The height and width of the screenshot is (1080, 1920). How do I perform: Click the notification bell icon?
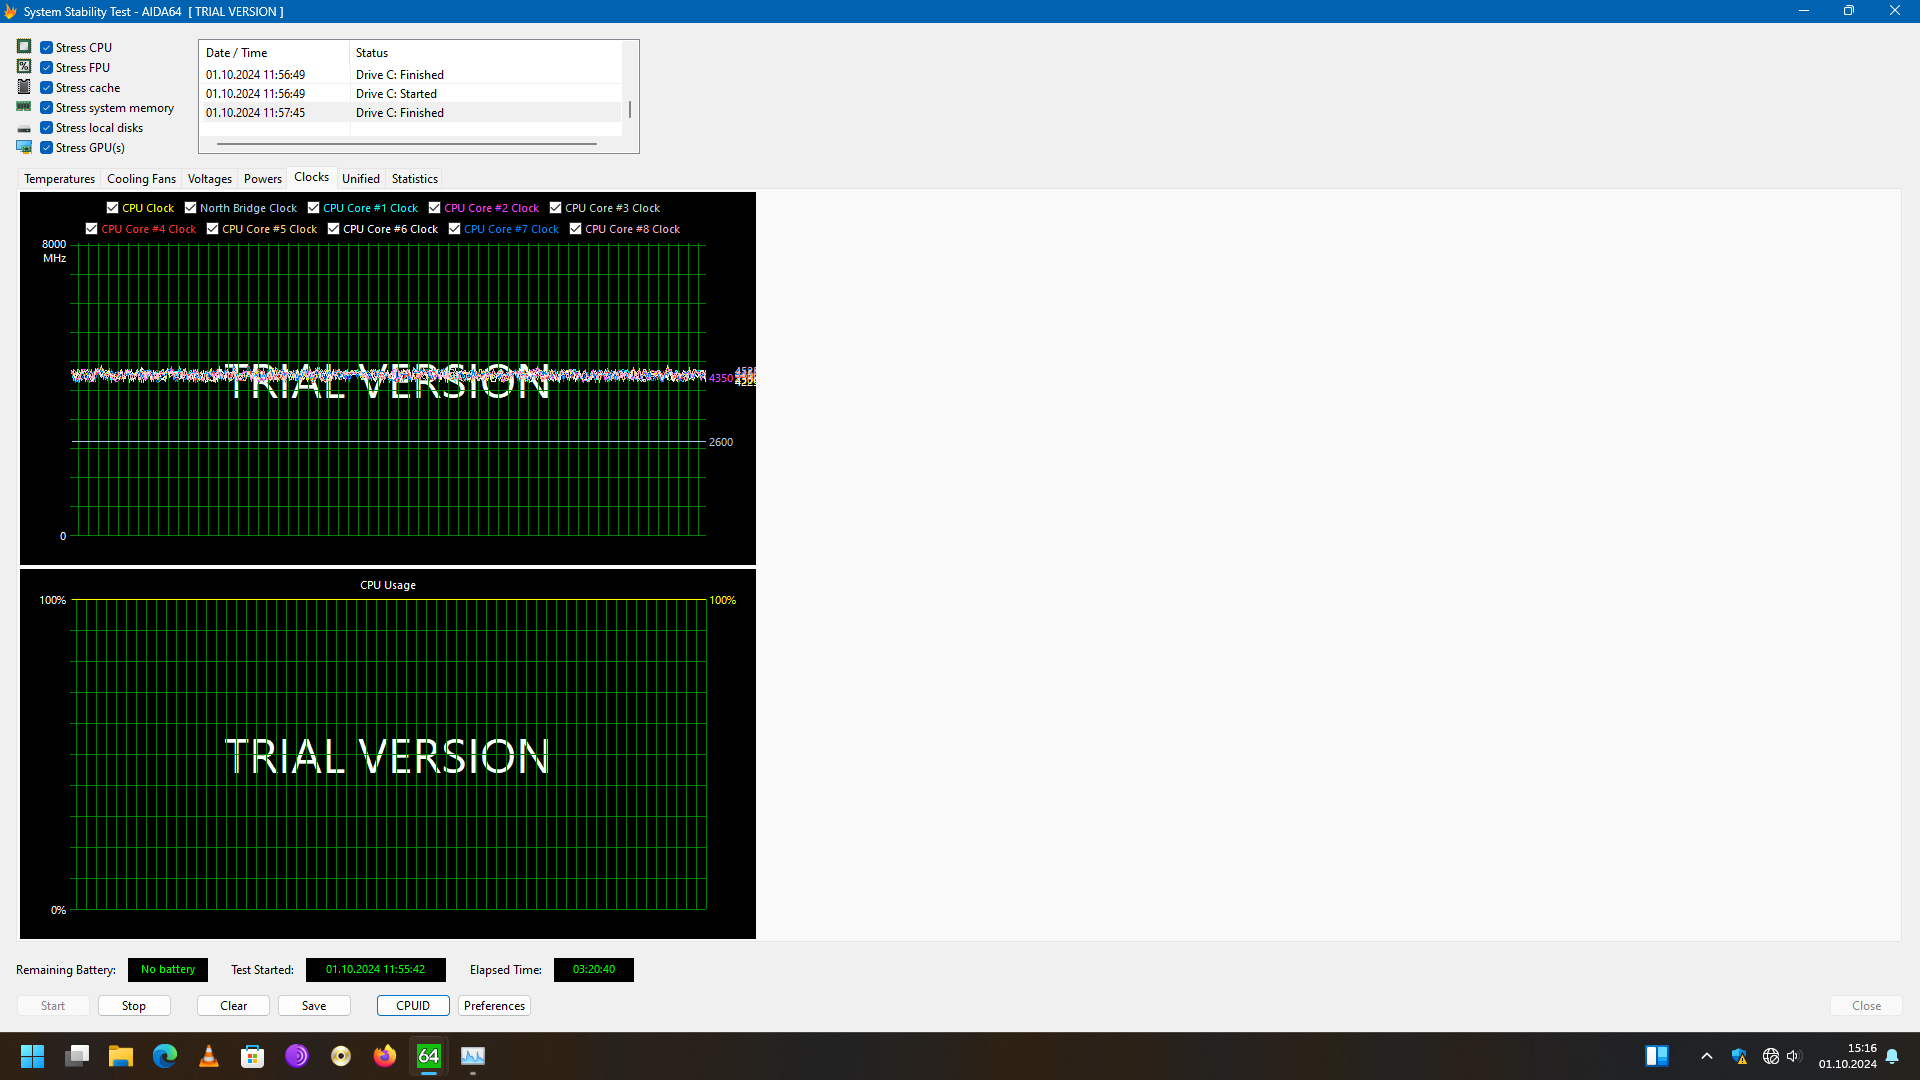coord(1892,1056)
